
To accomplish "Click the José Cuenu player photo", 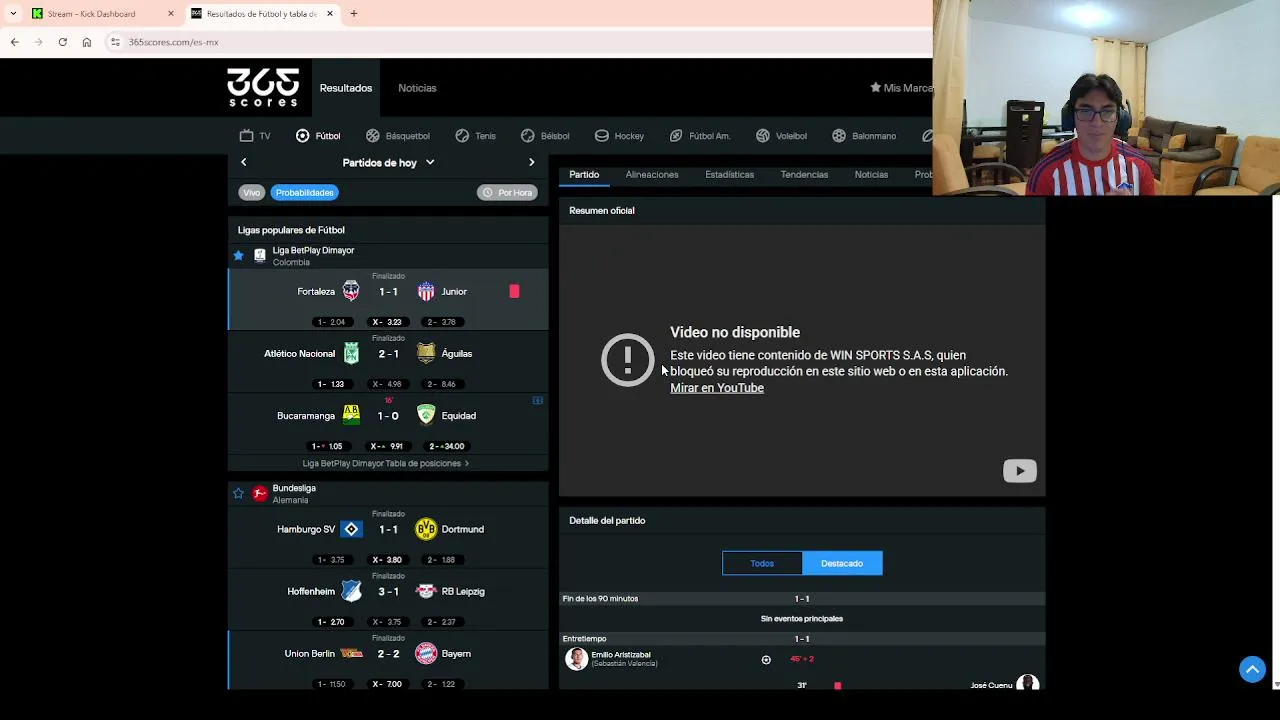I will tap(1027, 684).
